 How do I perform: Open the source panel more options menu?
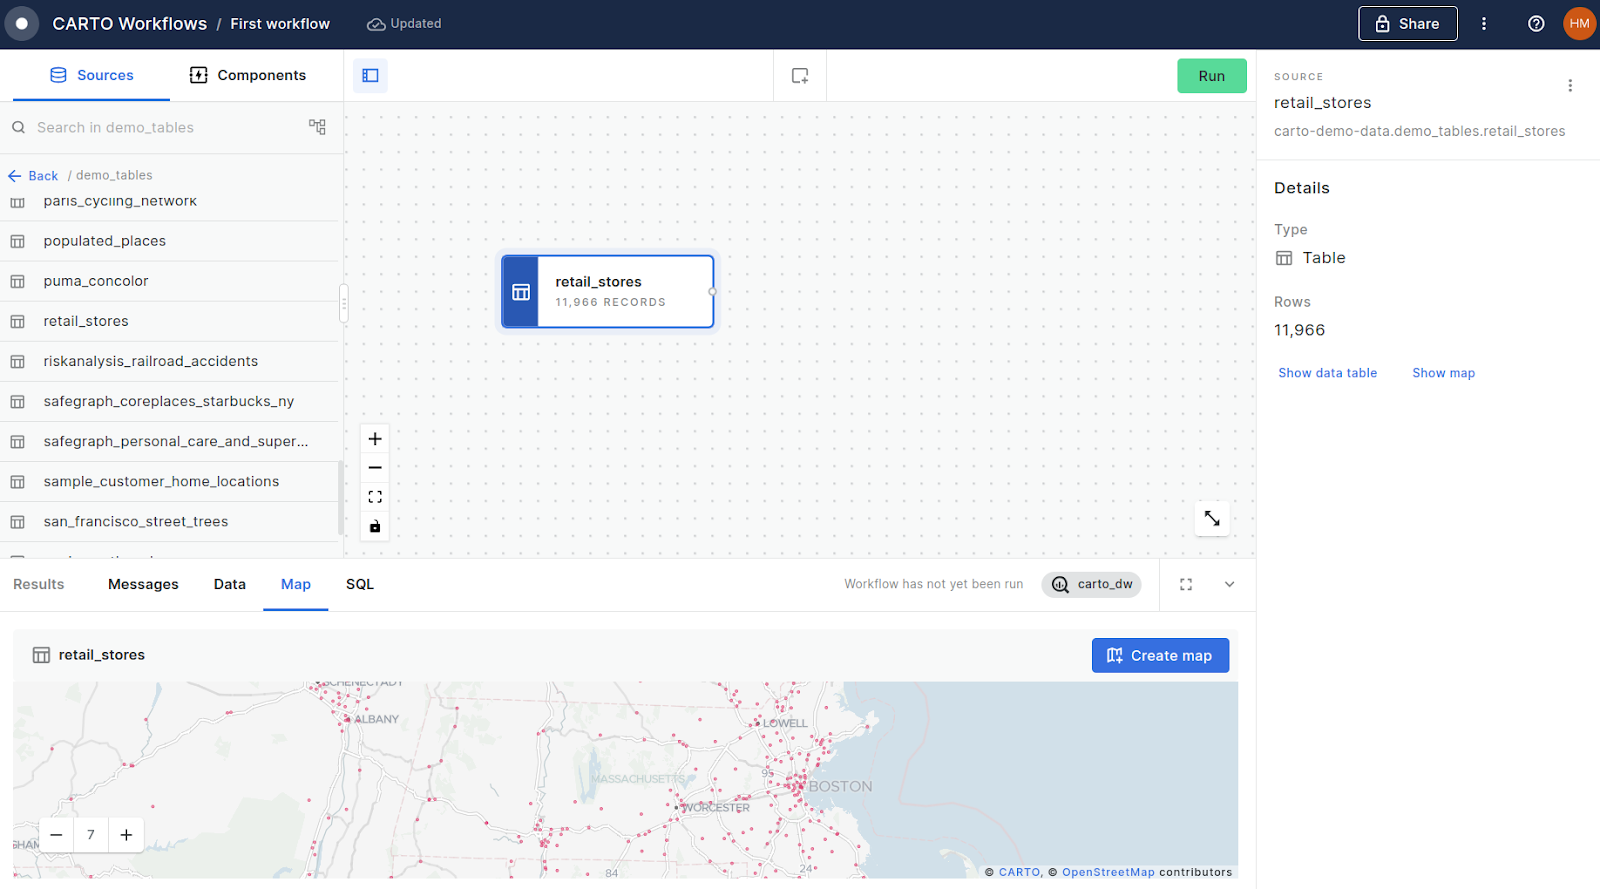point(1570,86)
